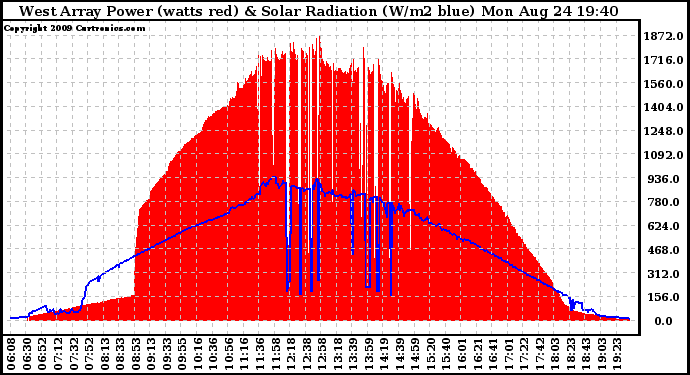
Task: Click the 1872.0 y-axis label
Action: 663,36
